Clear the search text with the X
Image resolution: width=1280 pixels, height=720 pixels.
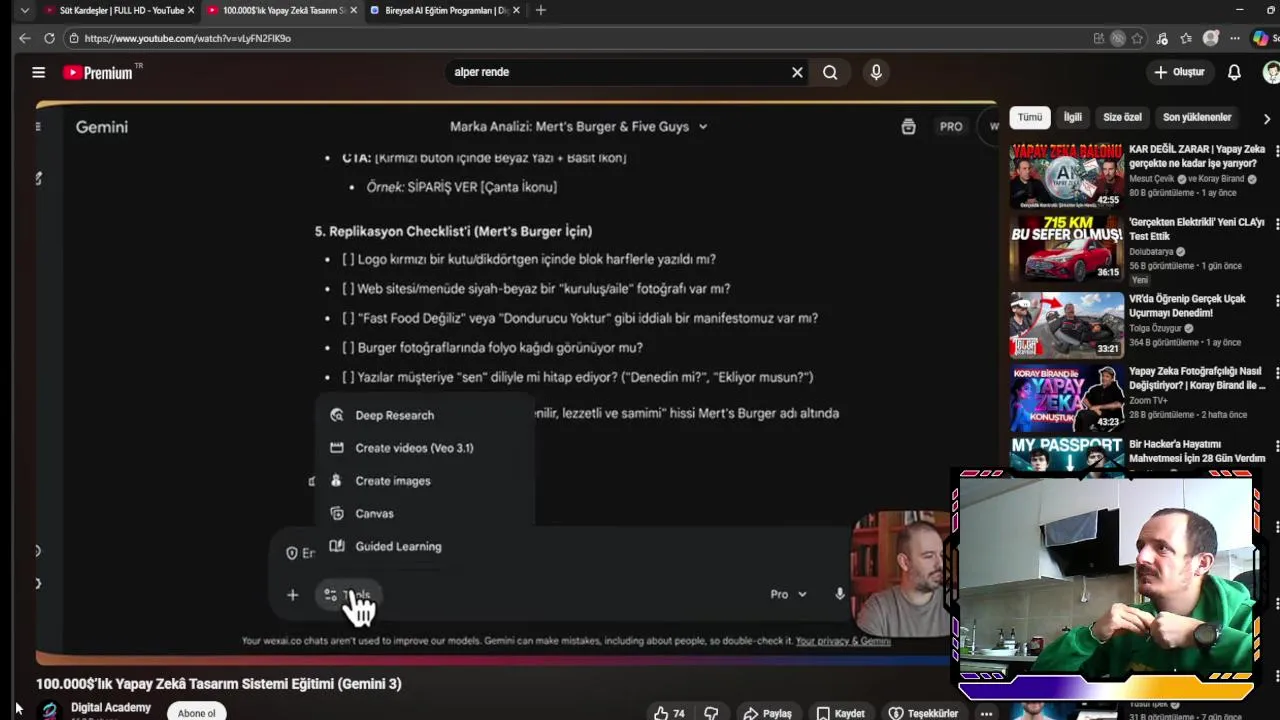[x=797, y=72]
